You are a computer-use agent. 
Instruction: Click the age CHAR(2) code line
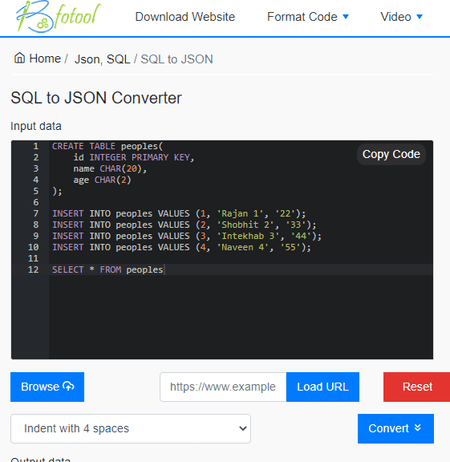click(102, 180)
